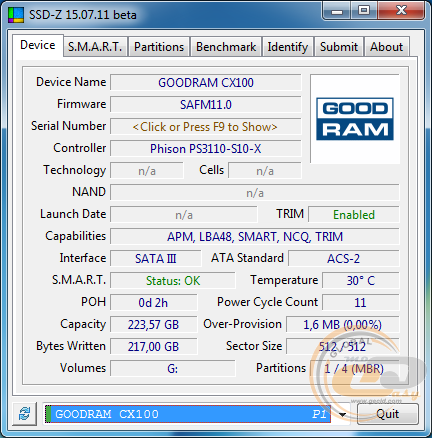Click the GOODRAM logo image
The width and height of the screenshot is (432, 438).
[355, 119]
